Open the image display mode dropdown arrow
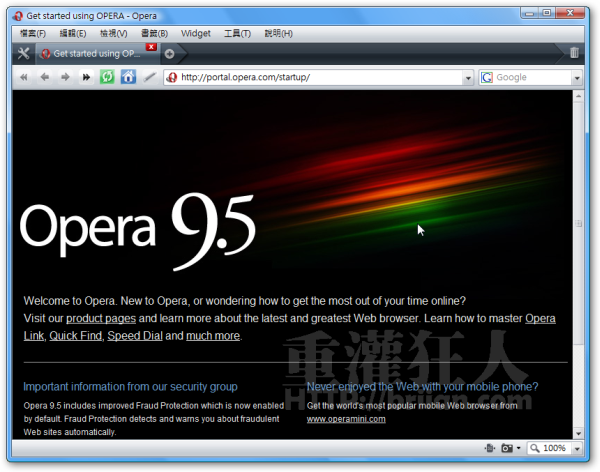The image size is (600, 472). [518, 448]
